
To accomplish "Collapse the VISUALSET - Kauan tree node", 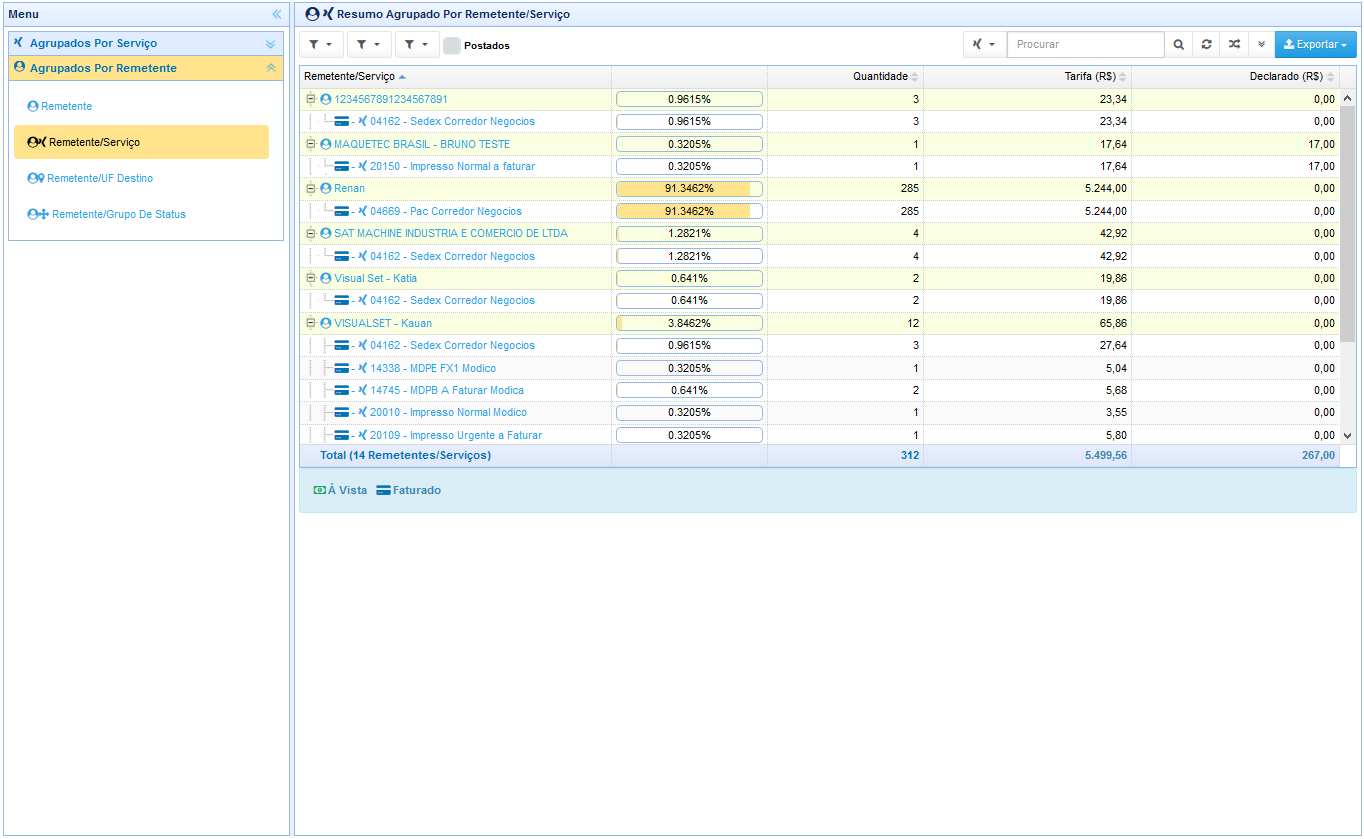I will click(x=311, y=323).
